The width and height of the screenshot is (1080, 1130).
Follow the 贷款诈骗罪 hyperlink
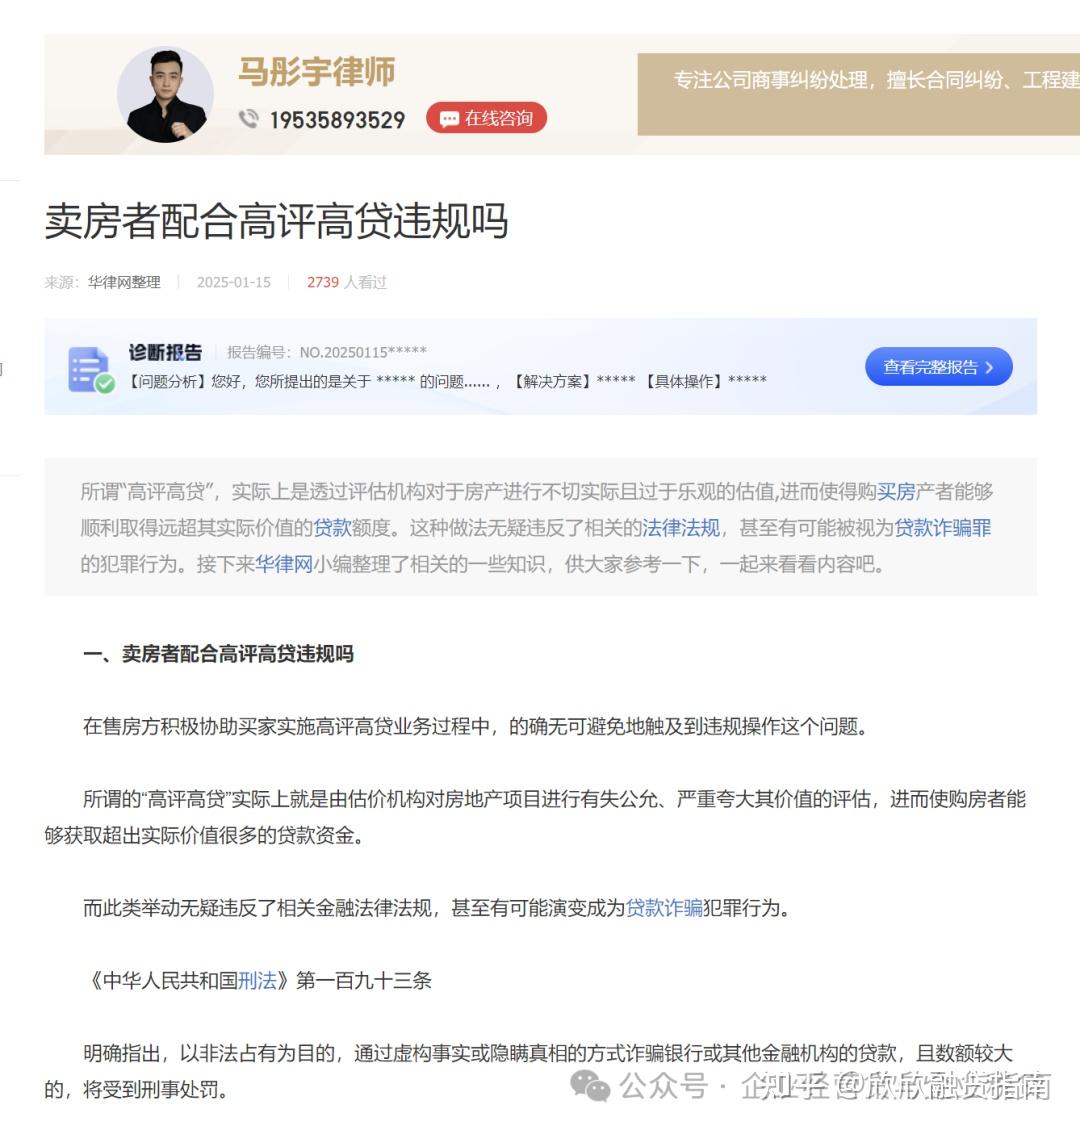(x=942, y=528)
